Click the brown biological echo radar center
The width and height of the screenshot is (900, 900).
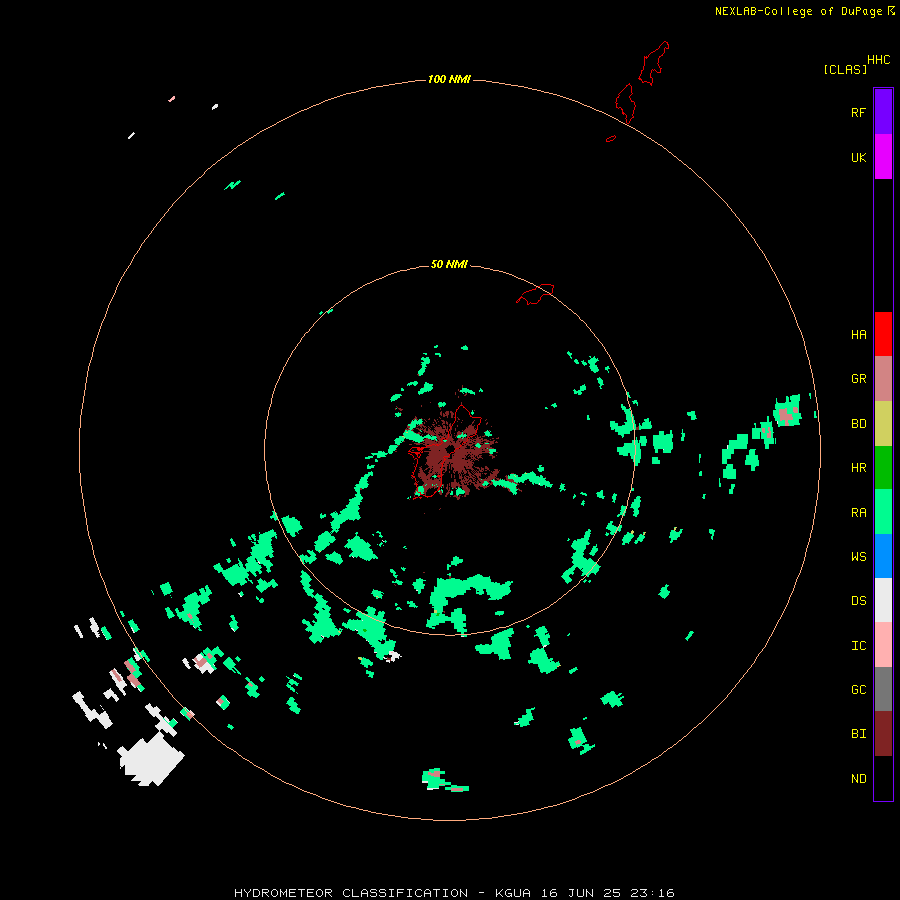pyautogui.click(x=453, y=451)
